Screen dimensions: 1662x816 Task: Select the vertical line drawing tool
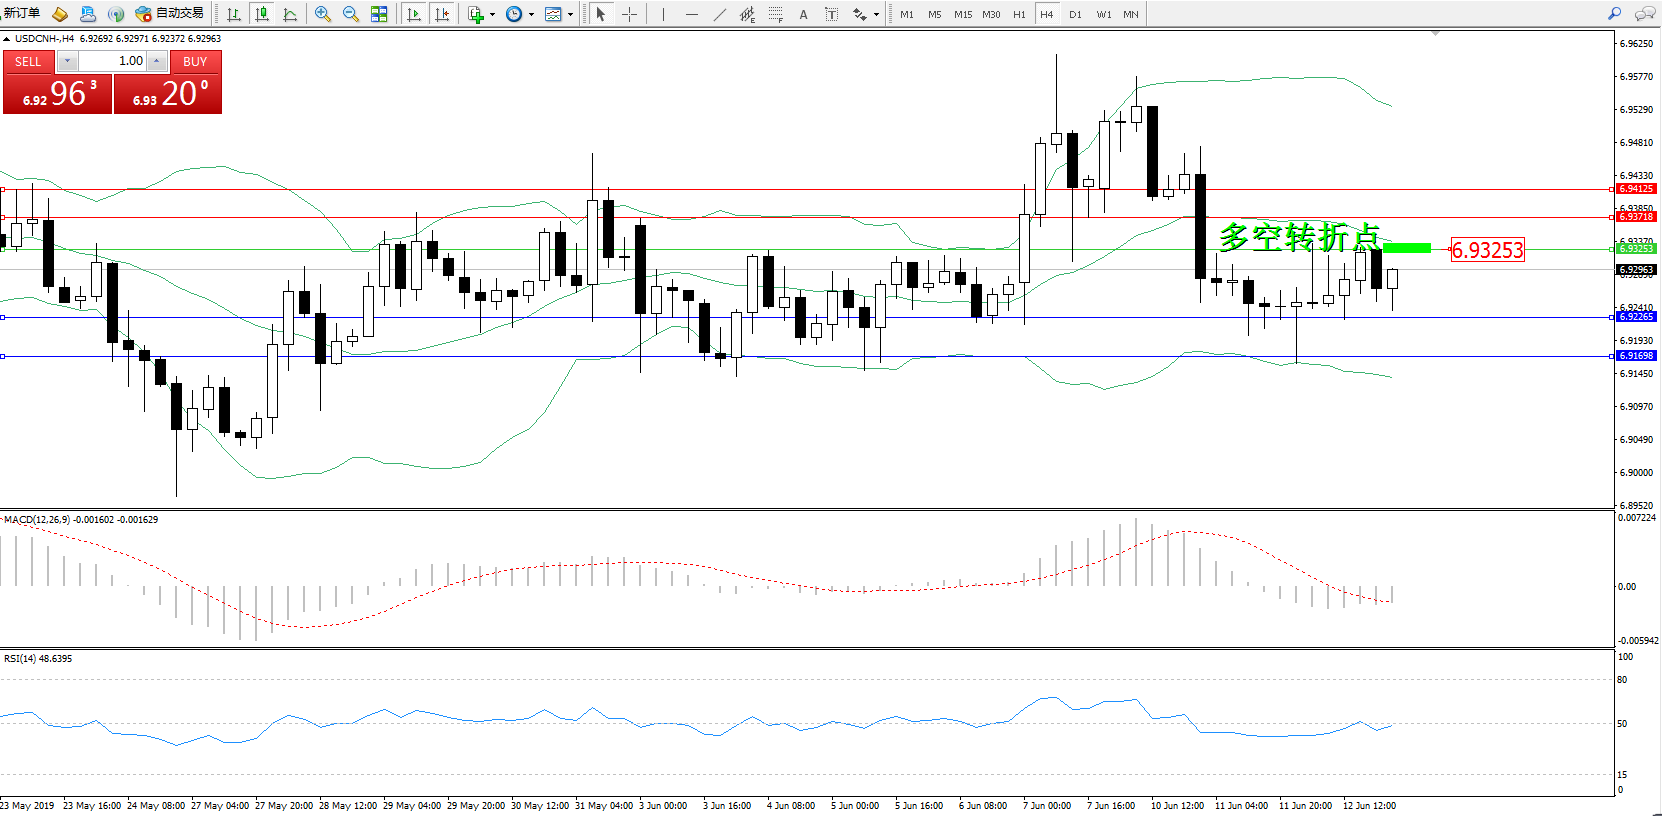coord(663,14)
